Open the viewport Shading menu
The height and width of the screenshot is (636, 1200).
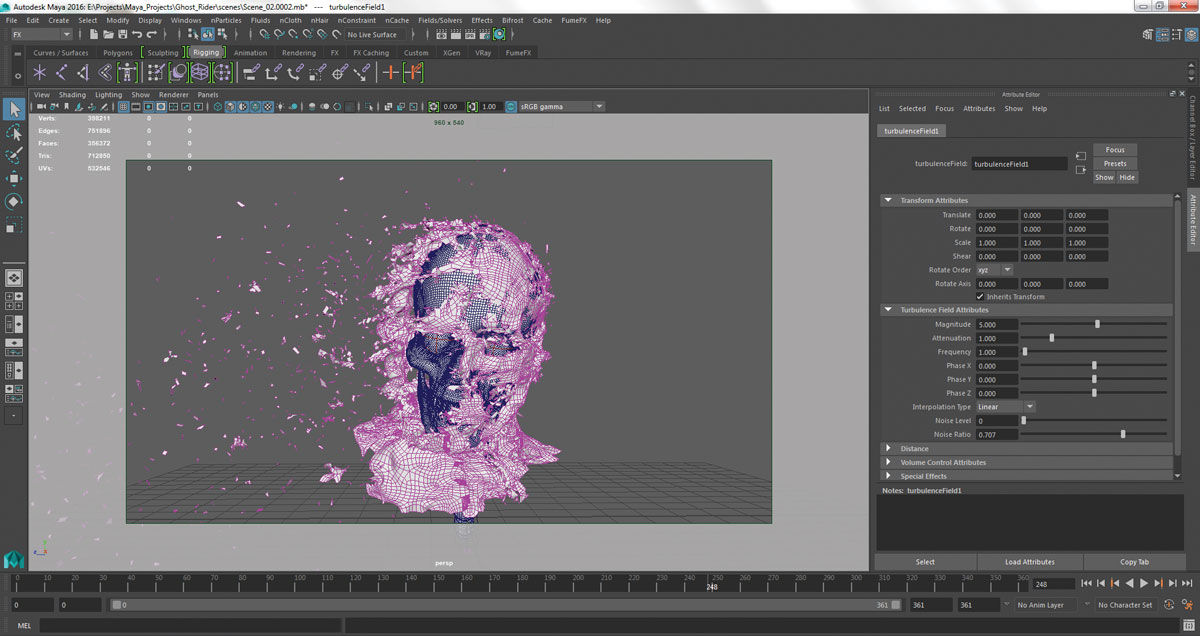[72, 95]
